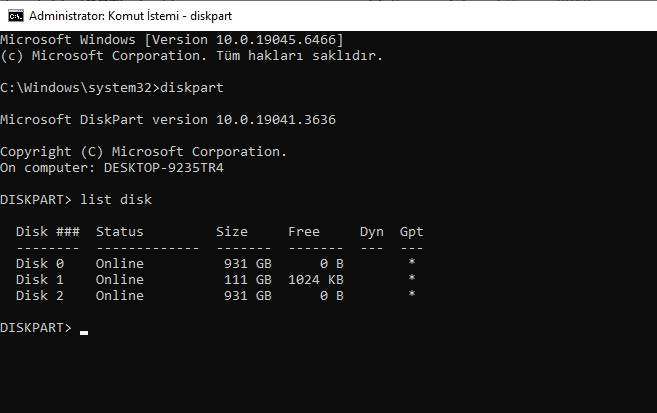Click the 'Size' column header

tap(232, 232)
